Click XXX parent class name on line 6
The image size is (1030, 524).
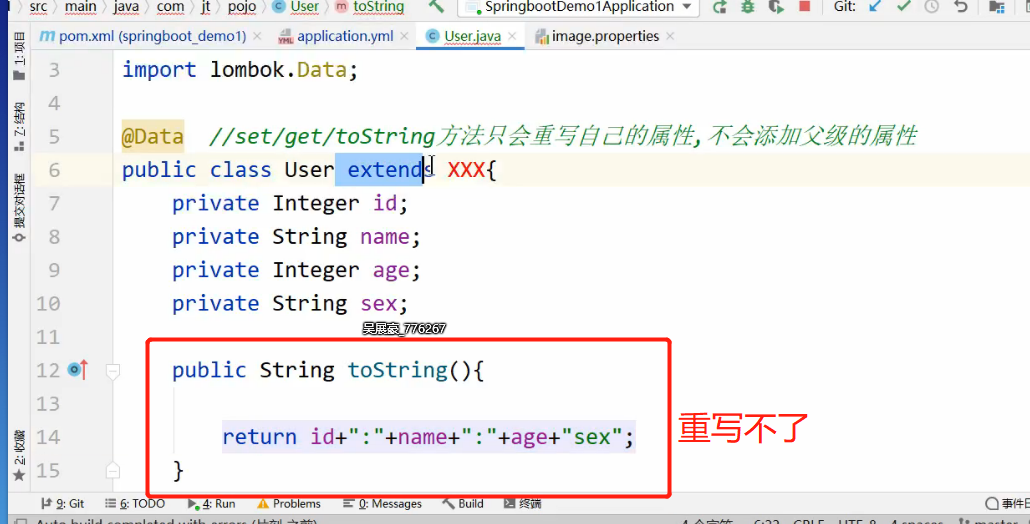466,170
